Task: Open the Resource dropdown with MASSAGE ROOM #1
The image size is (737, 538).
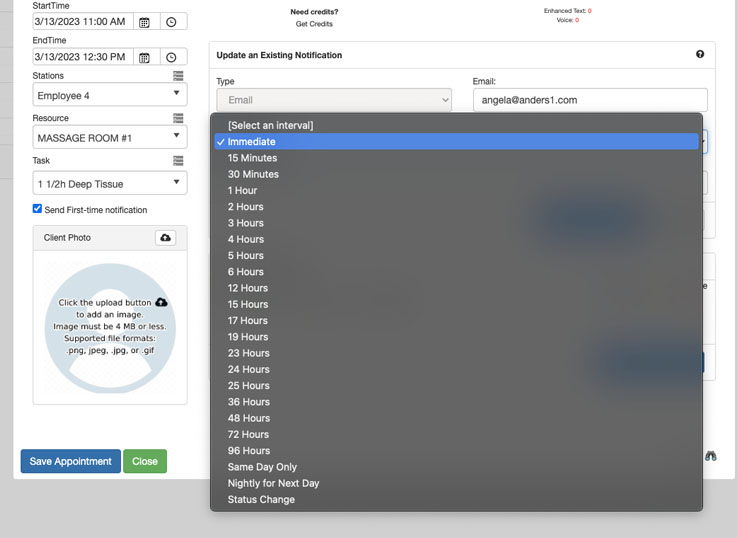Action: coord(109,137)
